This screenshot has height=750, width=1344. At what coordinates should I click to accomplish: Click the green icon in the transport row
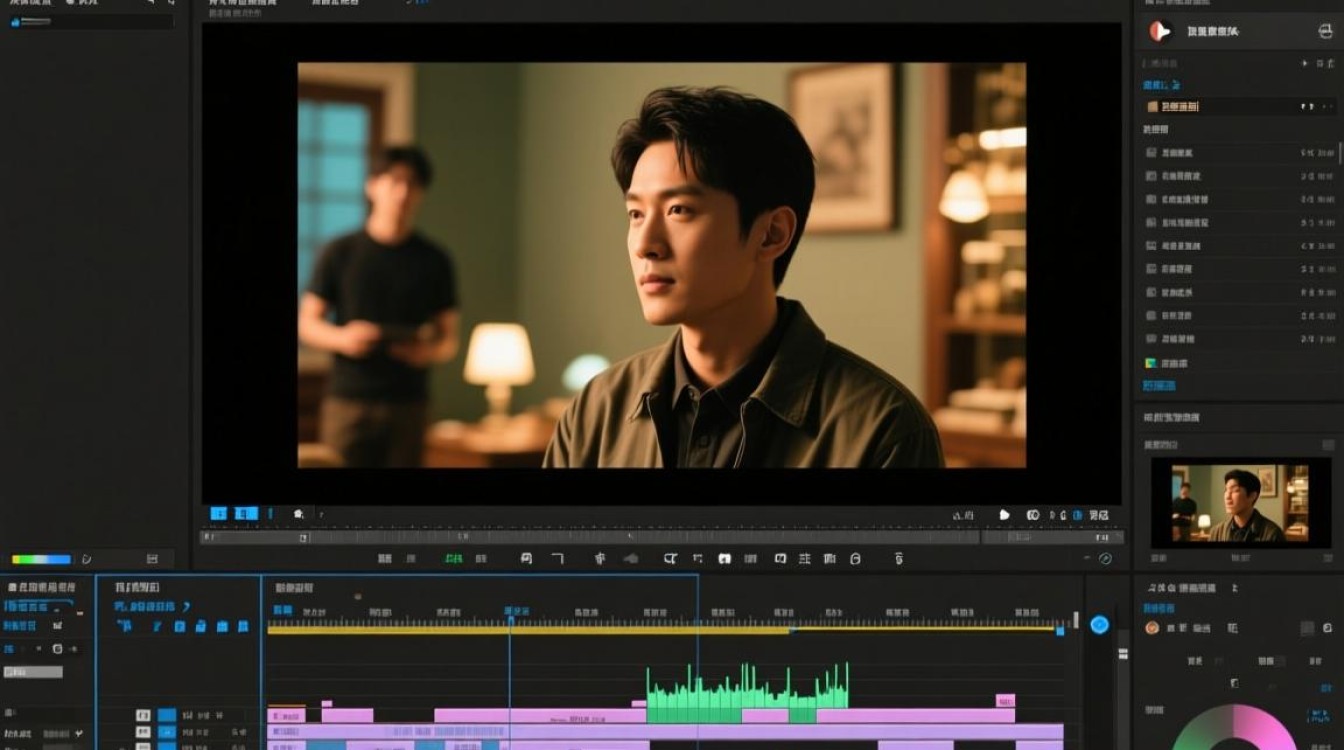[453, 559]
